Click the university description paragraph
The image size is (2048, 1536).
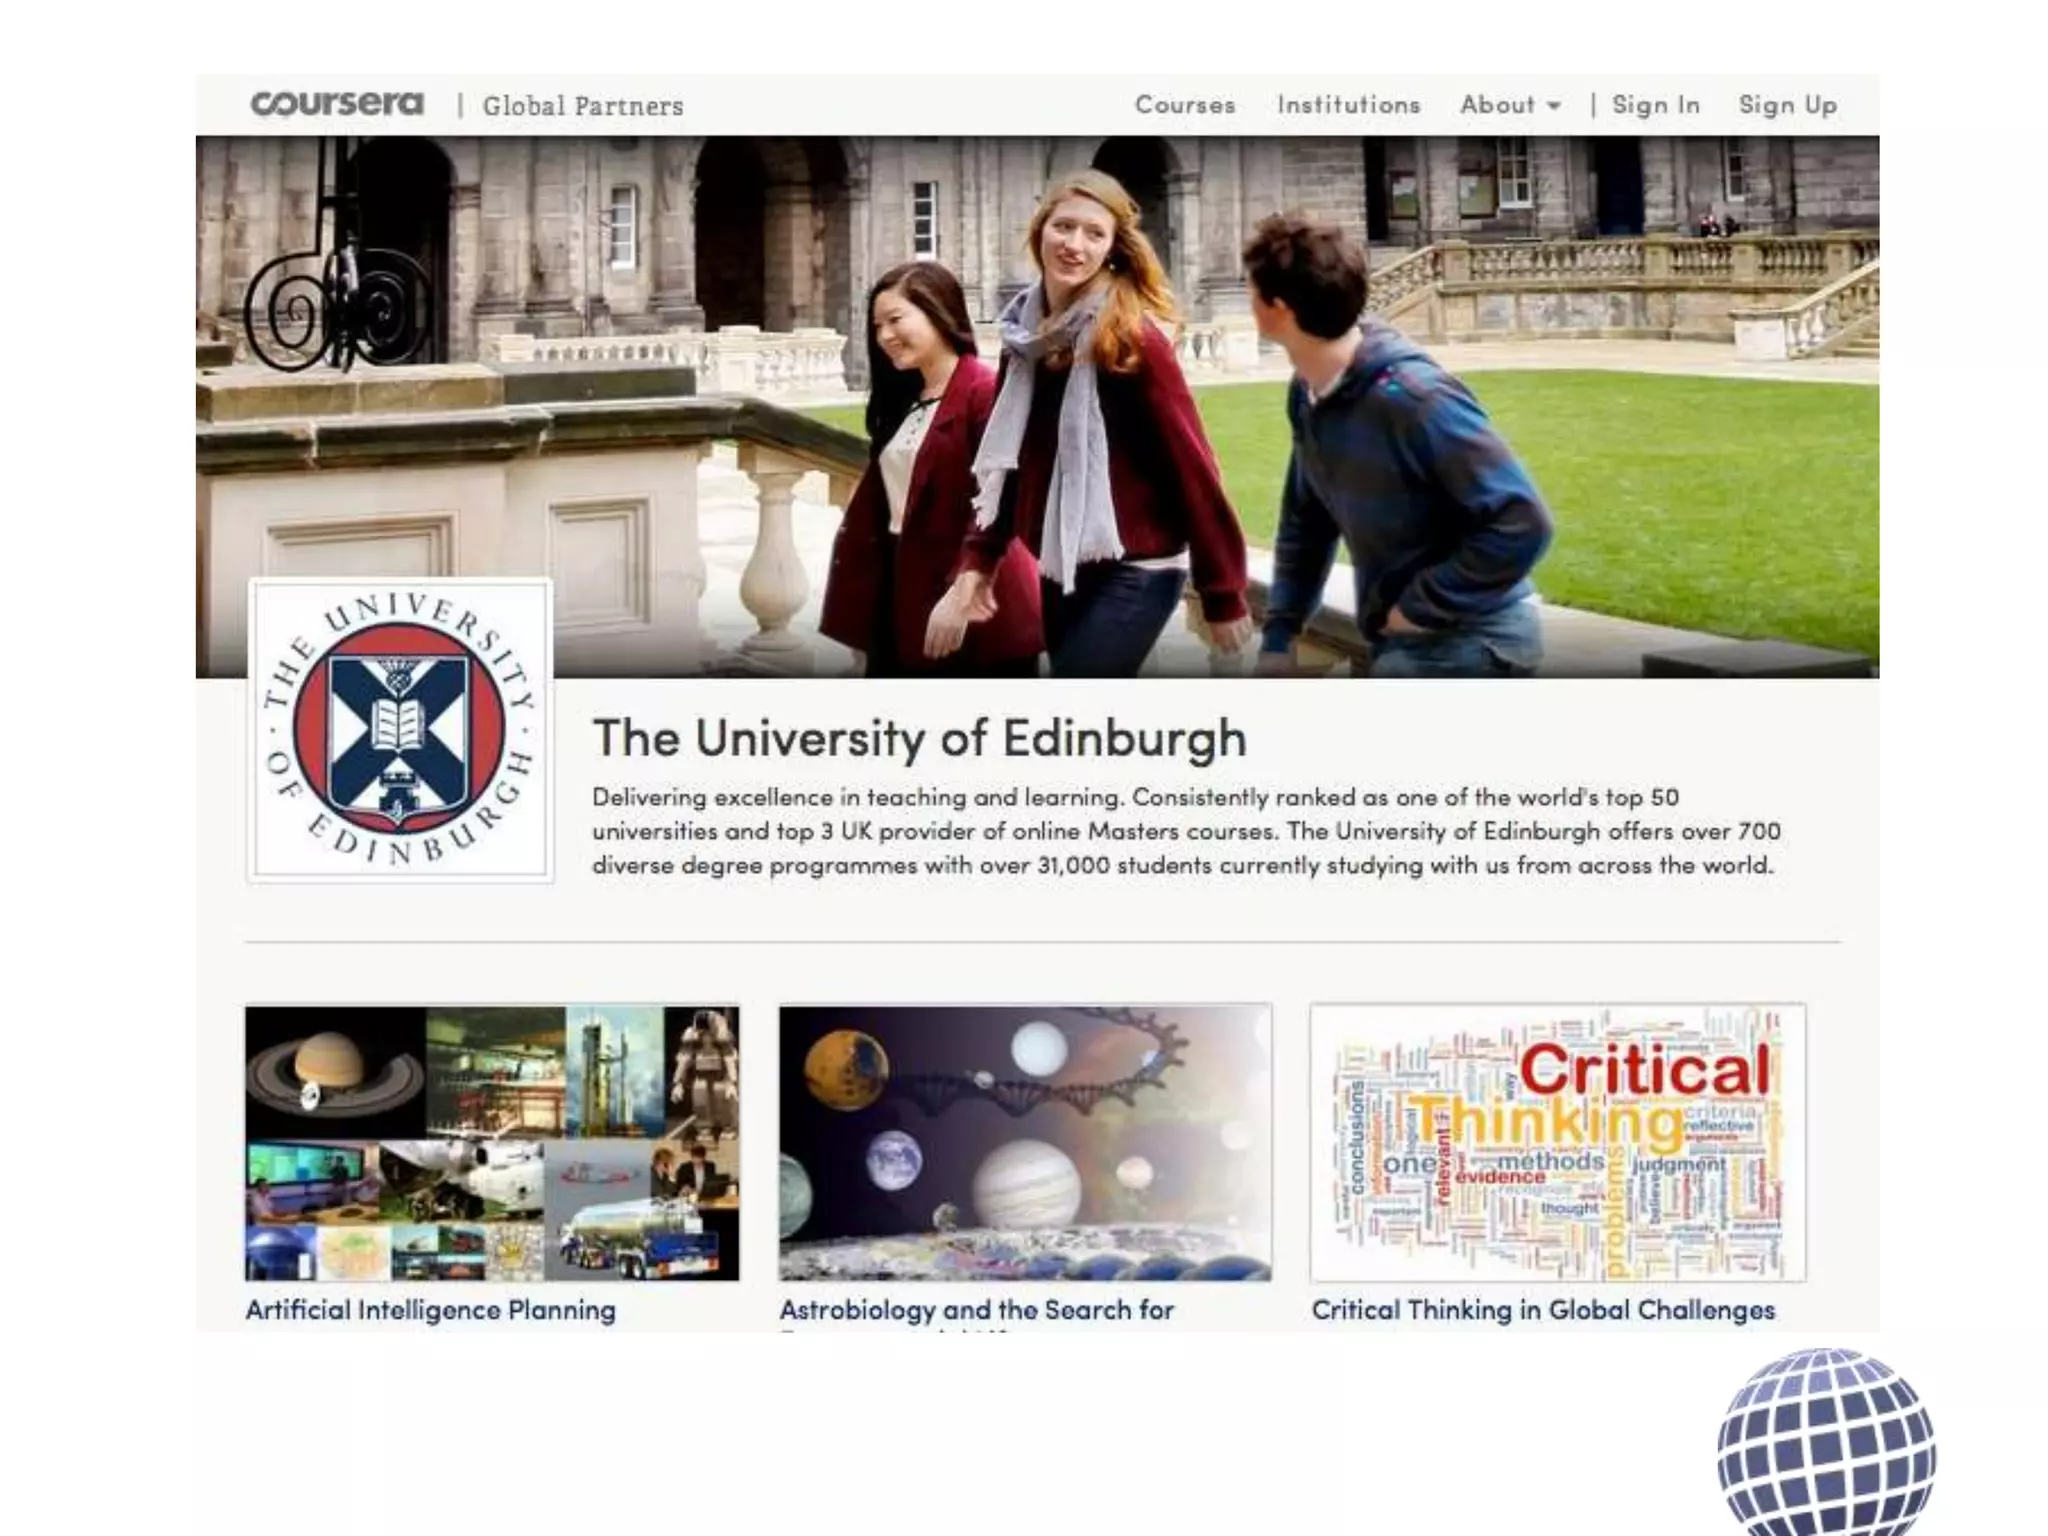pyautogui.click(x=1185, y=831)
